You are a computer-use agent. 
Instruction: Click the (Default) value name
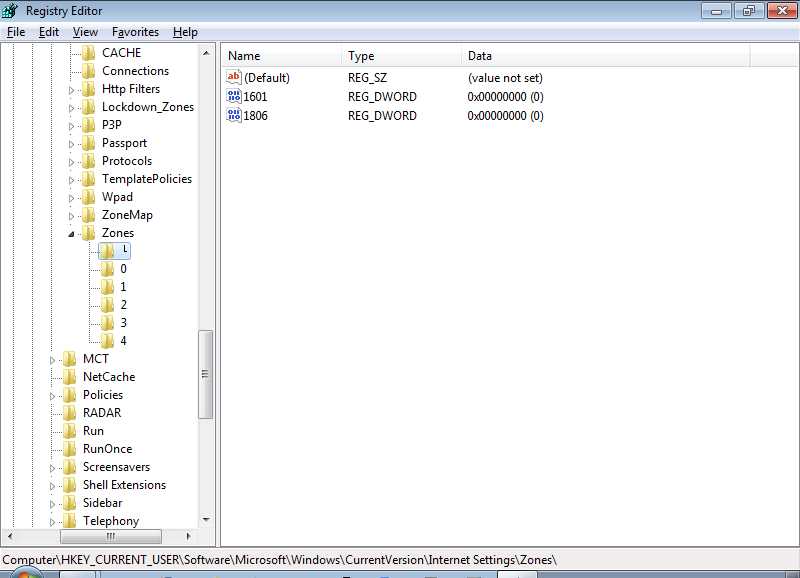coord(267,78)
